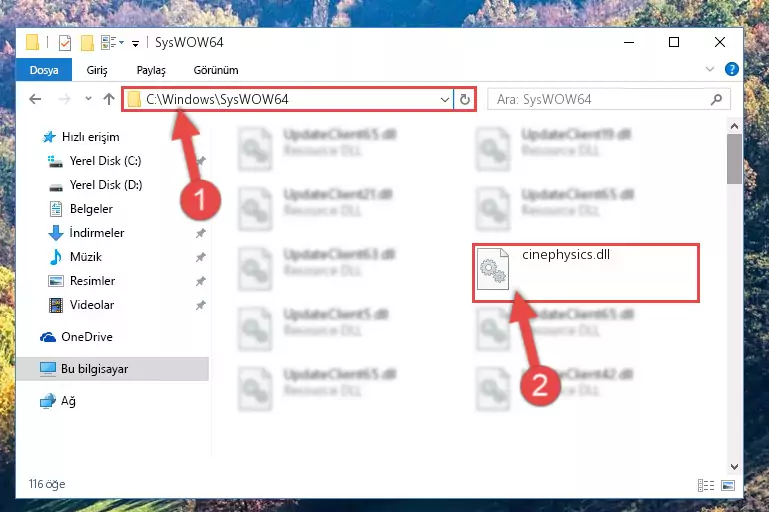Open the Dosya file menu
The image size is (769, 512).
[x=44, y=70]
